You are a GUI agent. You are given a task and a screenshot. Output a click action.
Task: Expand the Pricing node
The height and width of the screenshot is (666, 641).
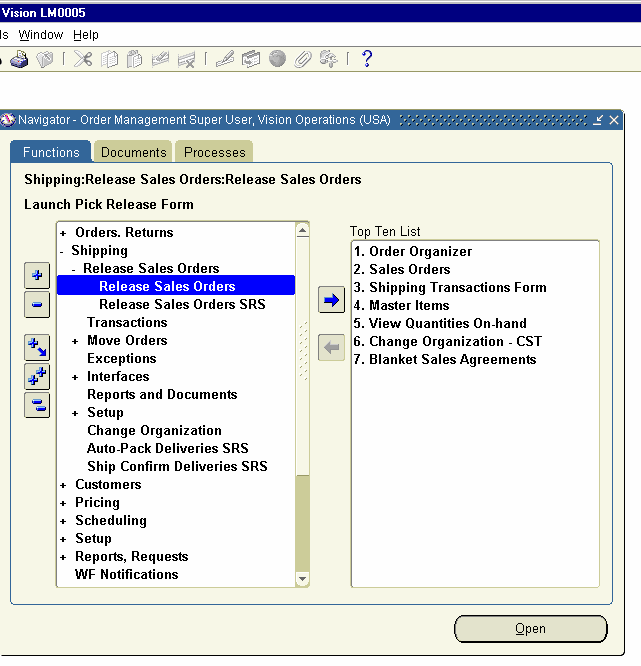tap(63, 503)
